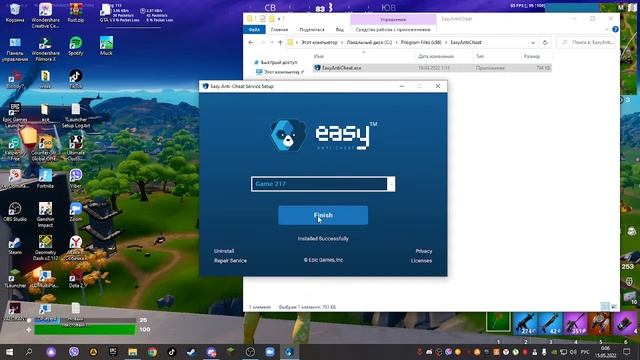The height and width of the screenshot is (360, 640).
Task: Open the Muck desktop shortcut
Action: coord(106,46)
